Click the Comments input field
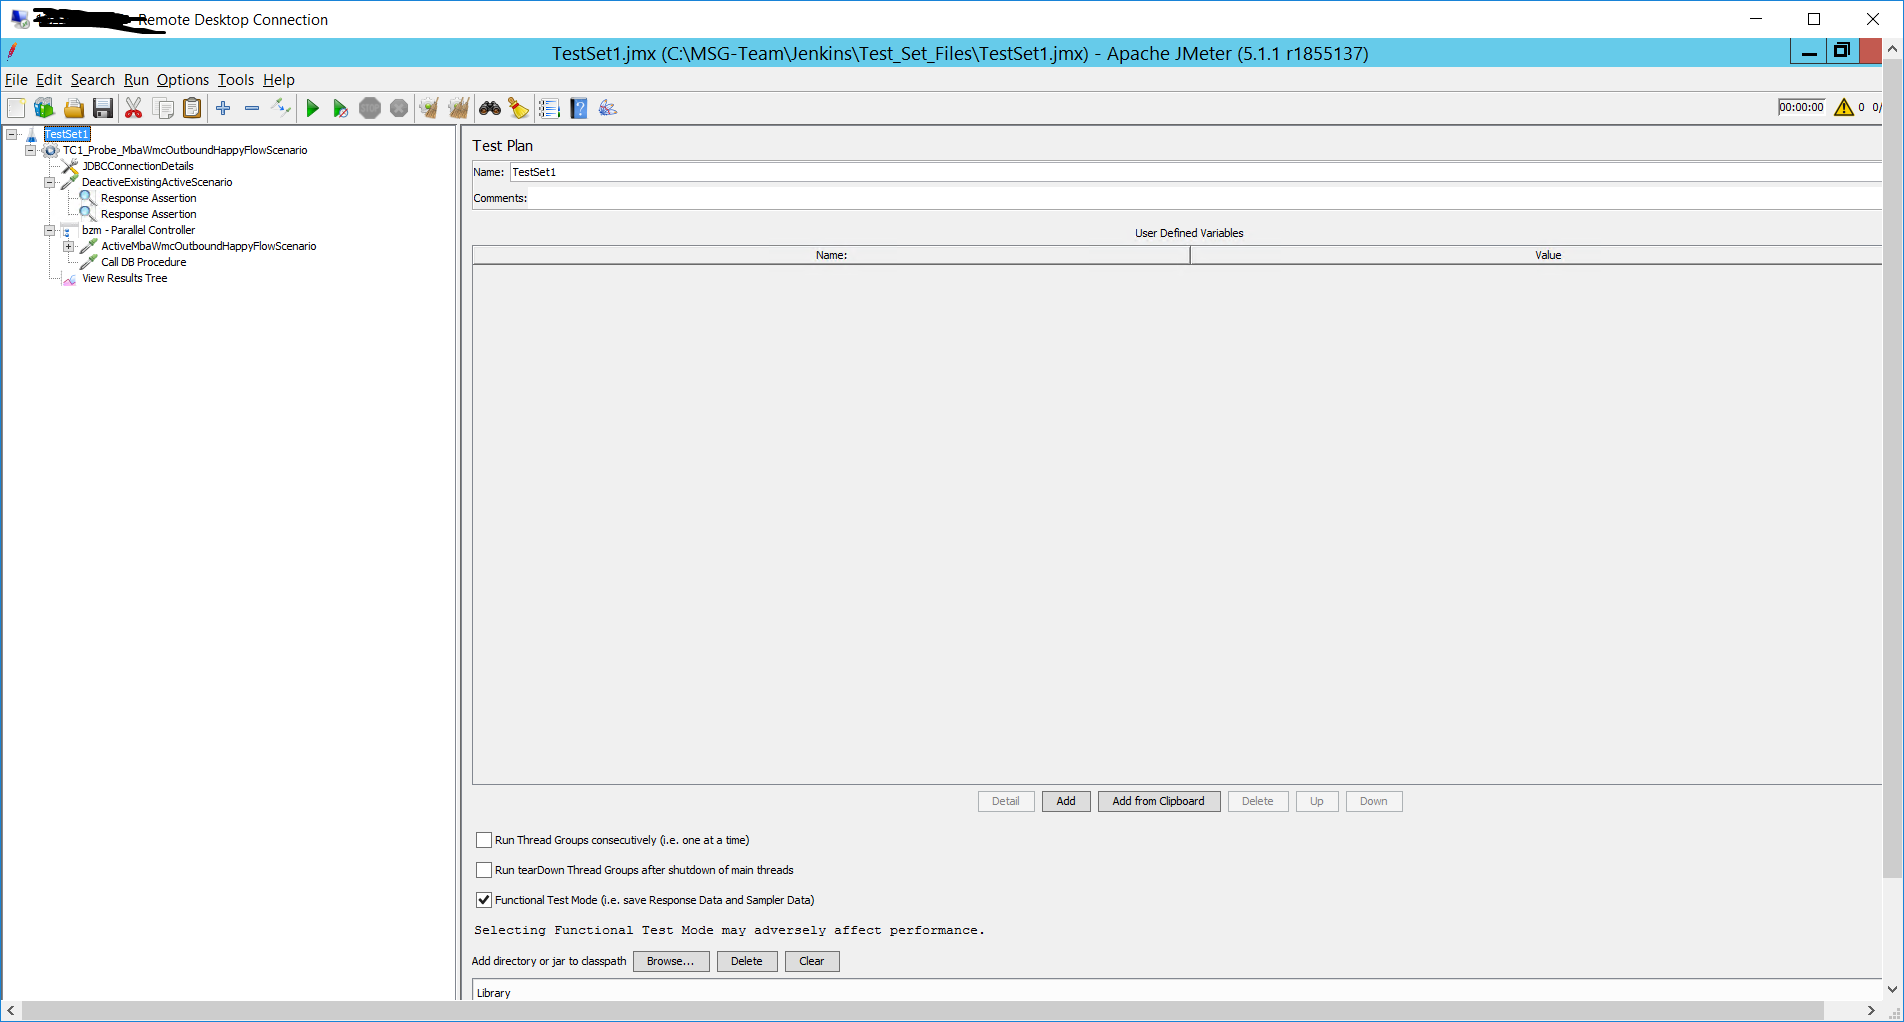 [x=1205, y=198]
